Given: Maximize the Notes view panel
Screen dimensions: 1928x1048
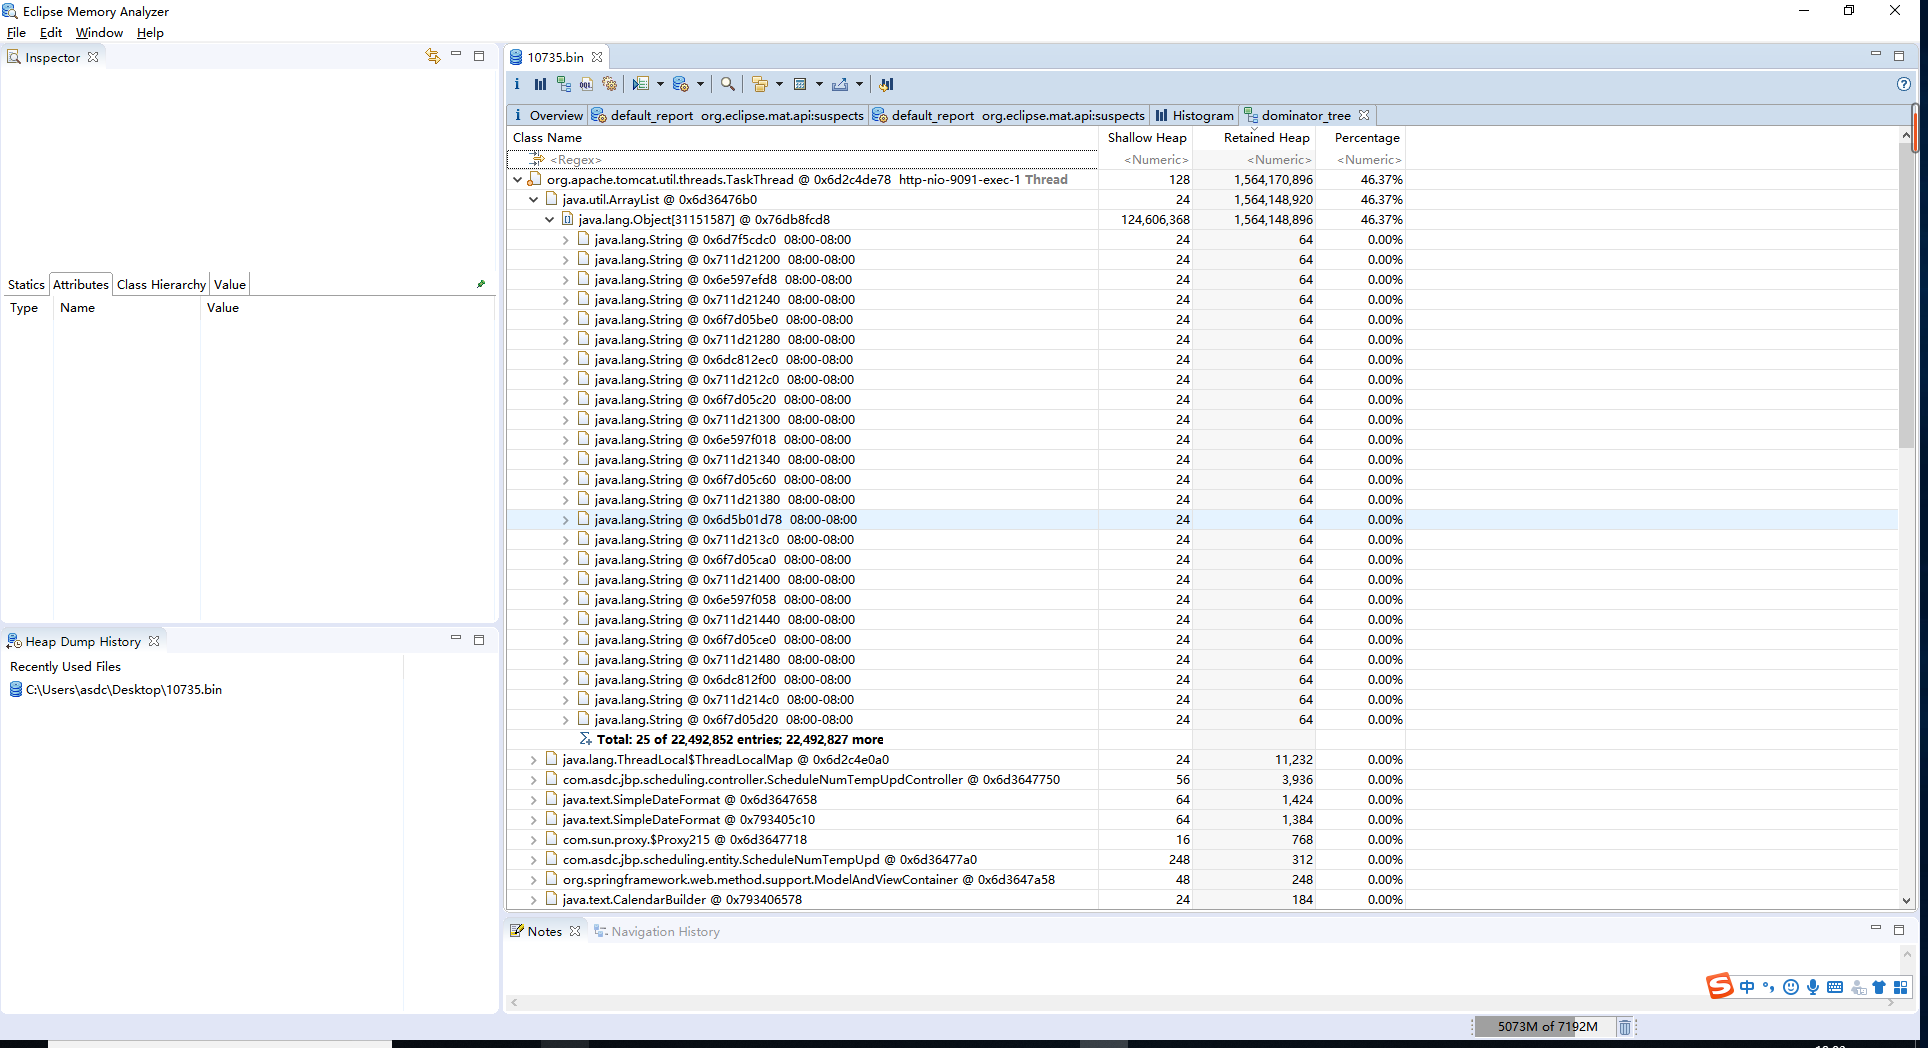Looking at the screenshot, I should [x=1899, y=930].
